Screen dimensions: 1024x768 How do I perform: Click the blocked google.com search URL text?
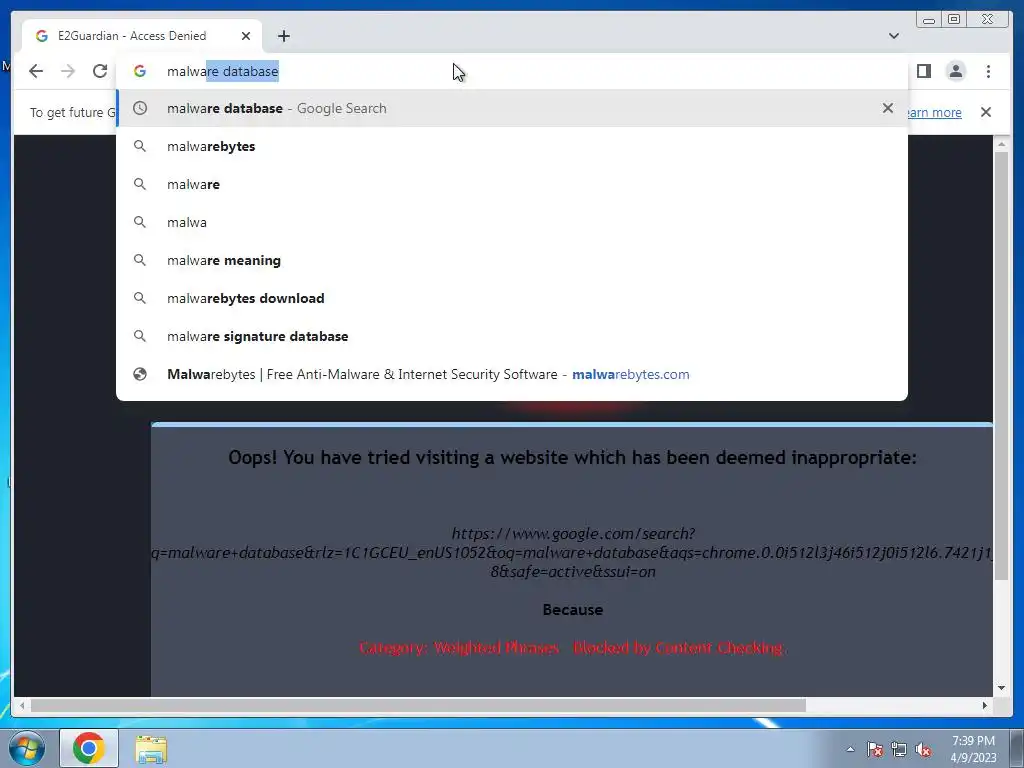(573, 552)
